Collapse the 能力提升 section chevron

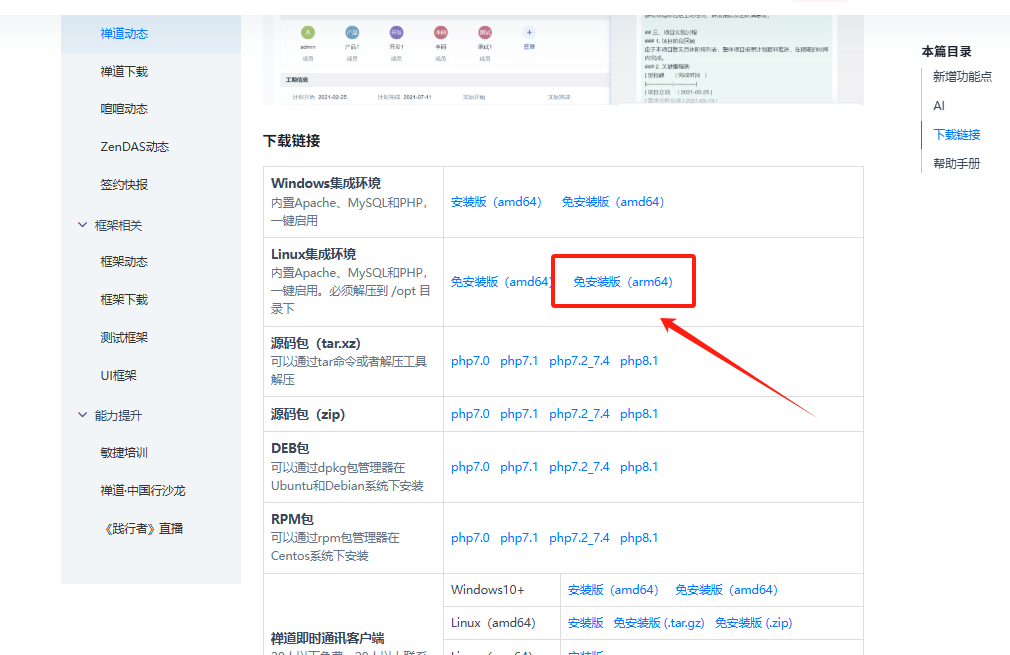82,415
